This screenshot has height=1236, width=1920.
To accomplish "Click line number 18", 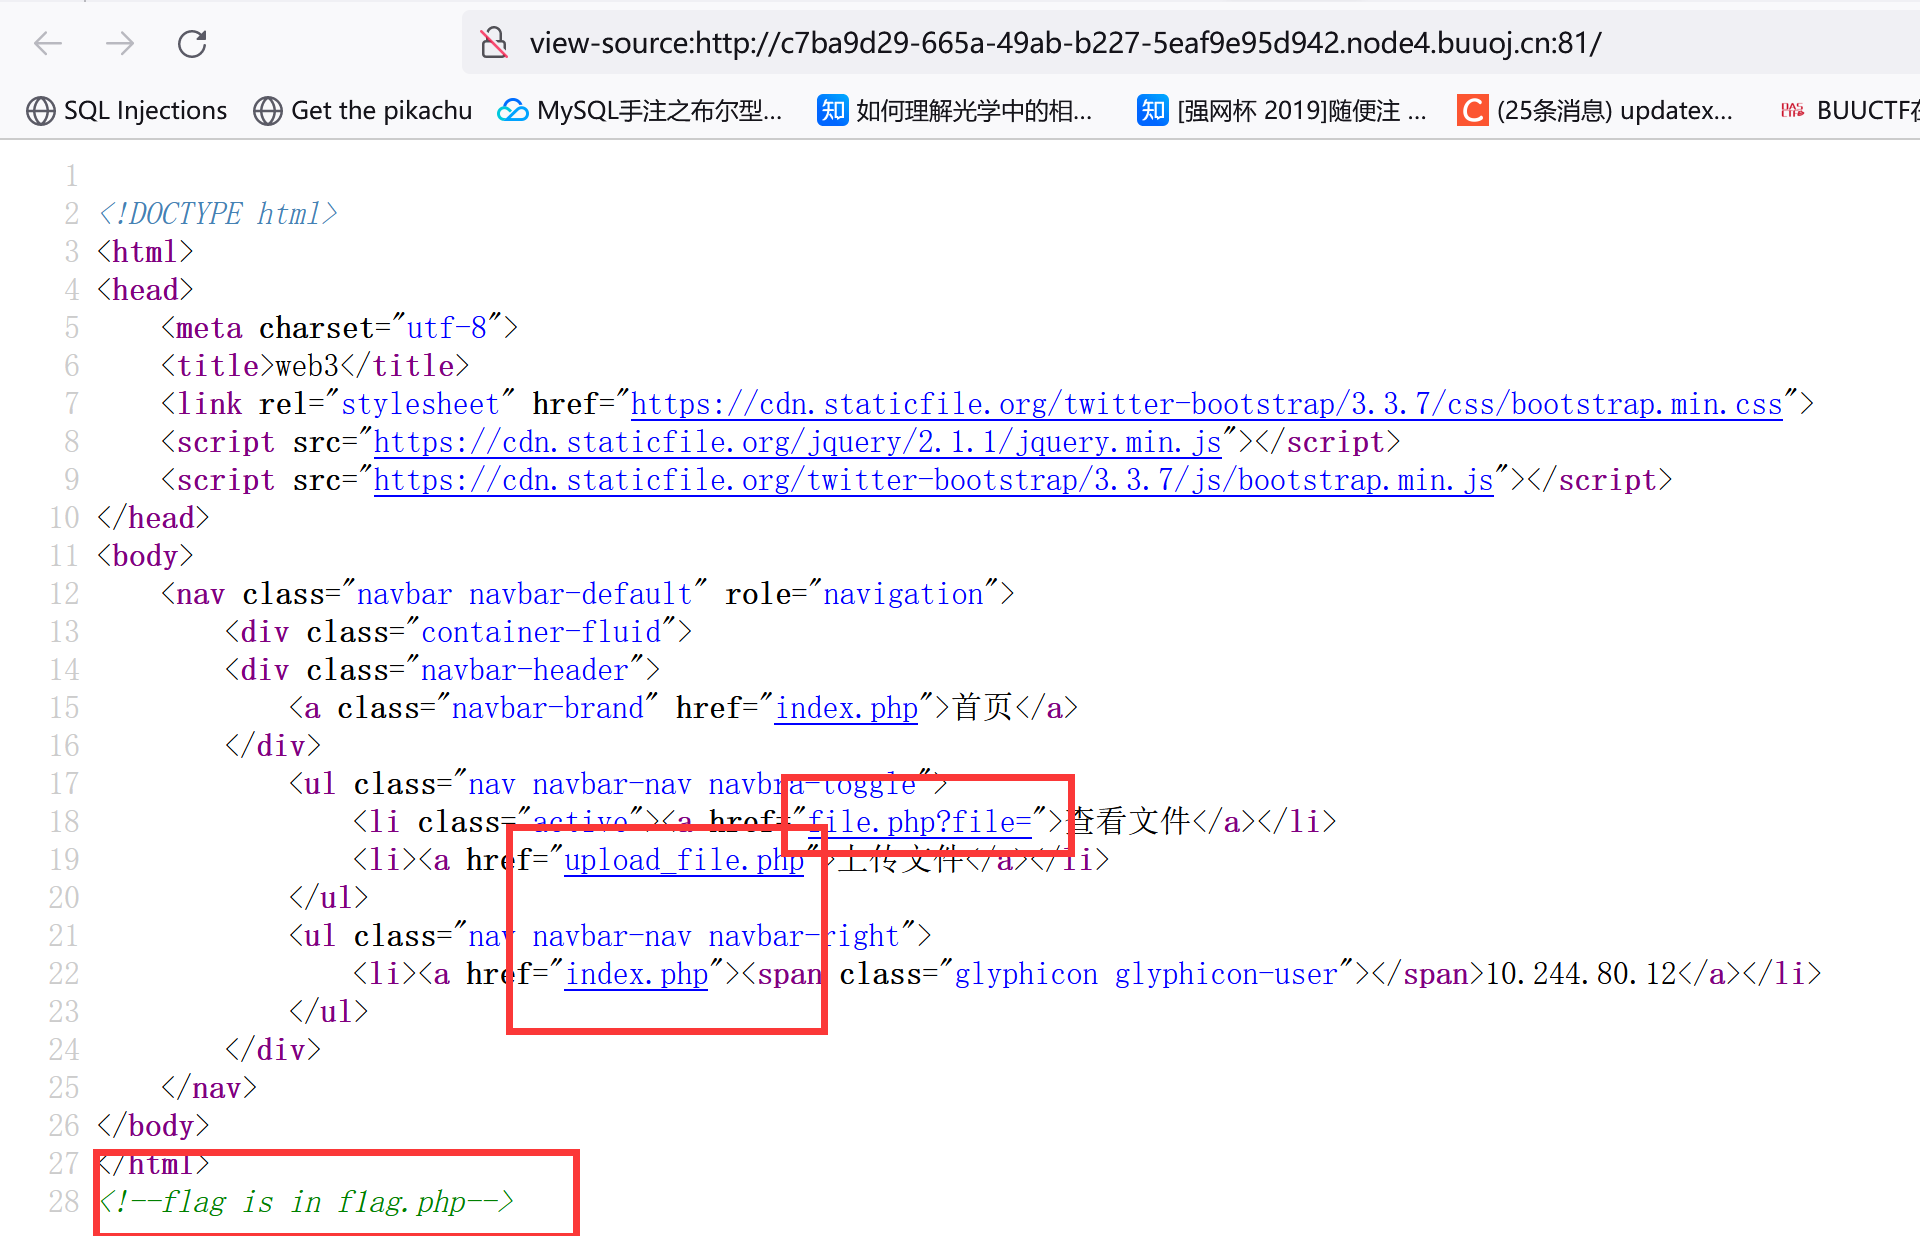I will point(63,822).
